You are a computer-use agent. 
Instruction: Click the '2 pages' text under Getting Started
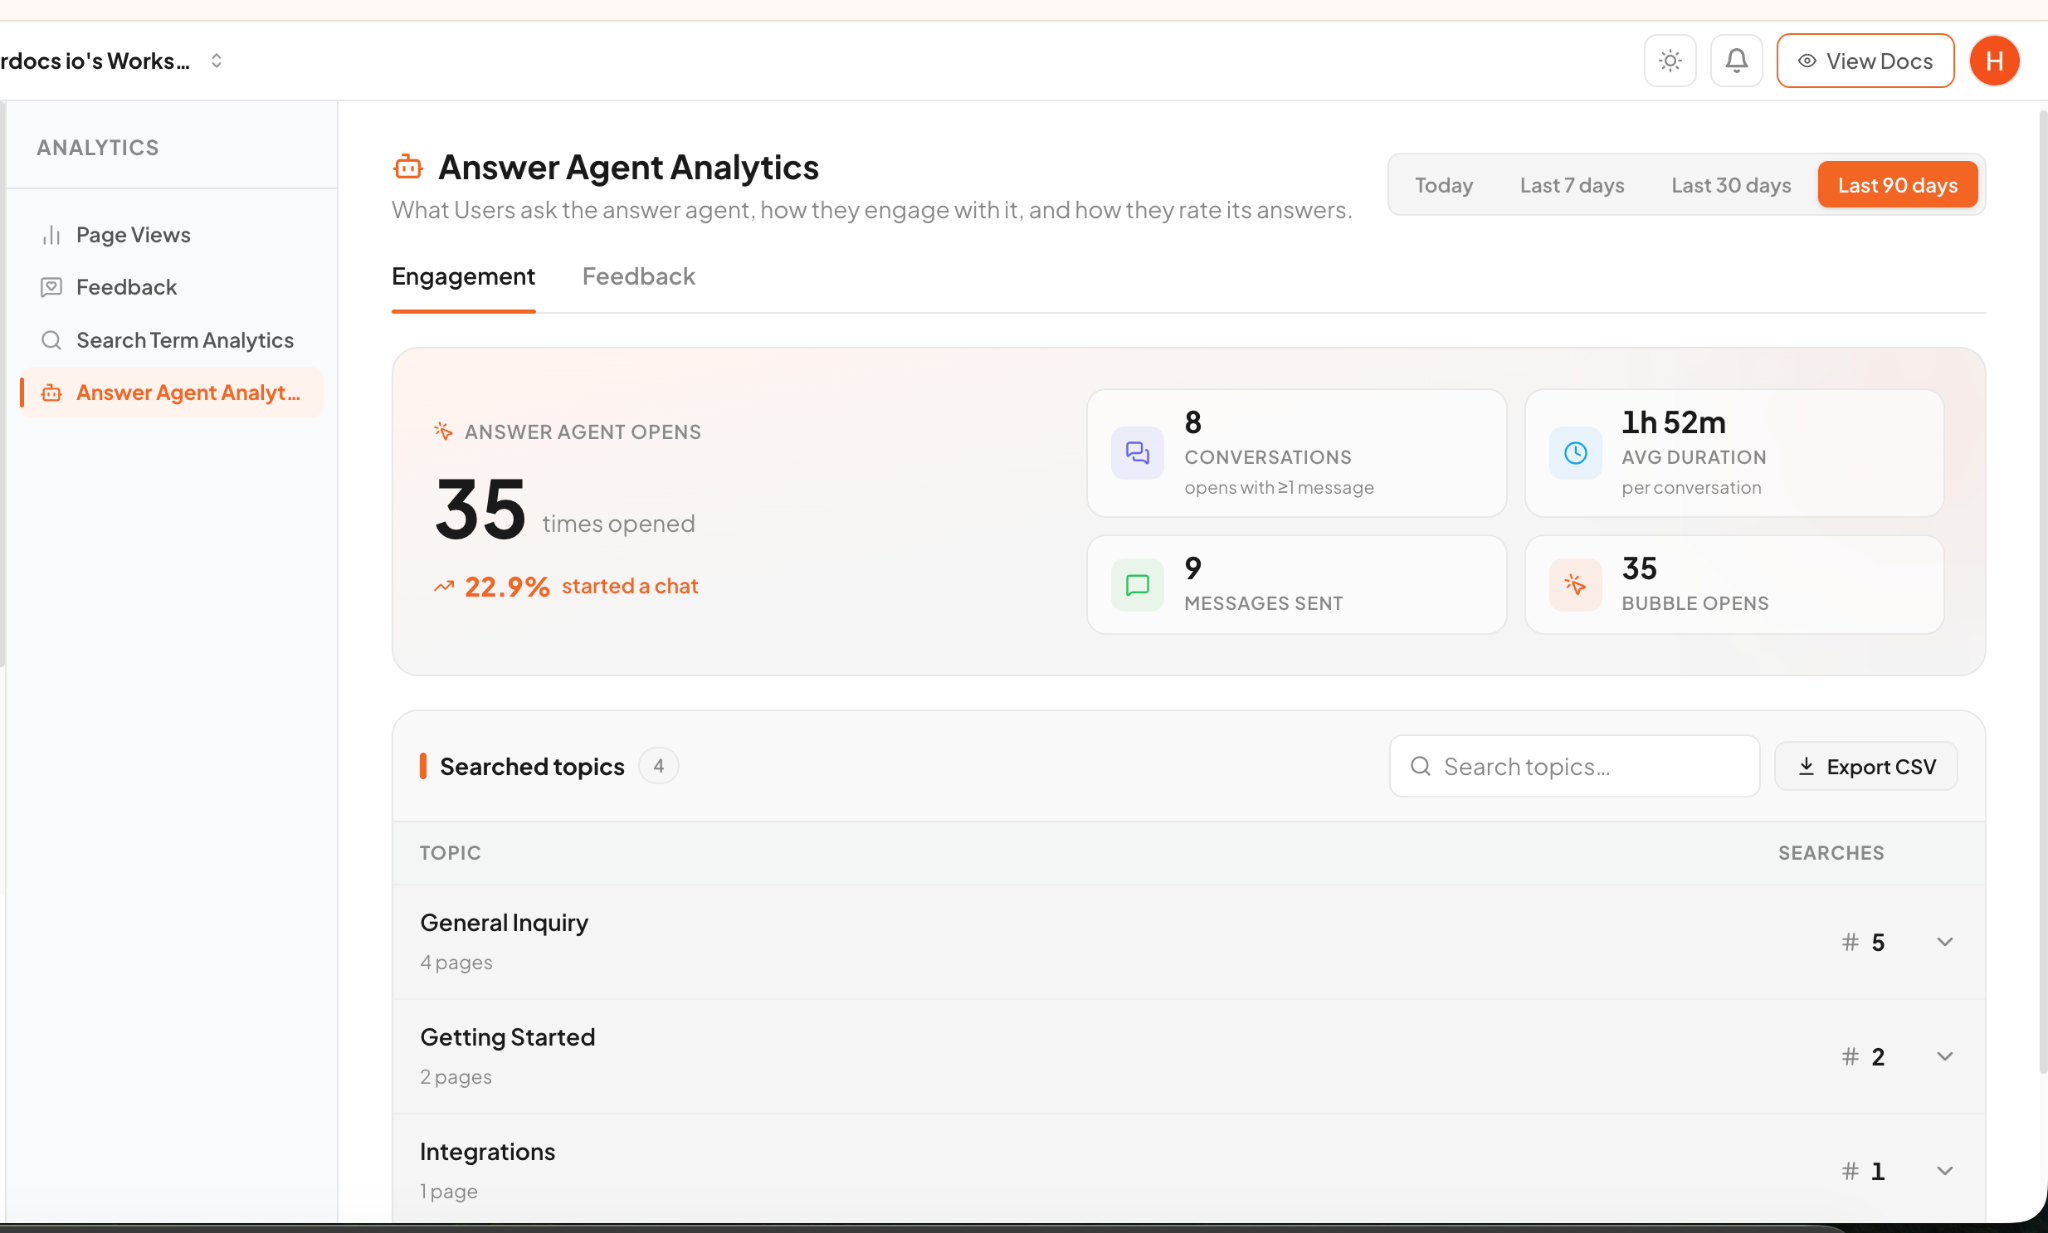pyautogui.click(x=456, y=1077)
